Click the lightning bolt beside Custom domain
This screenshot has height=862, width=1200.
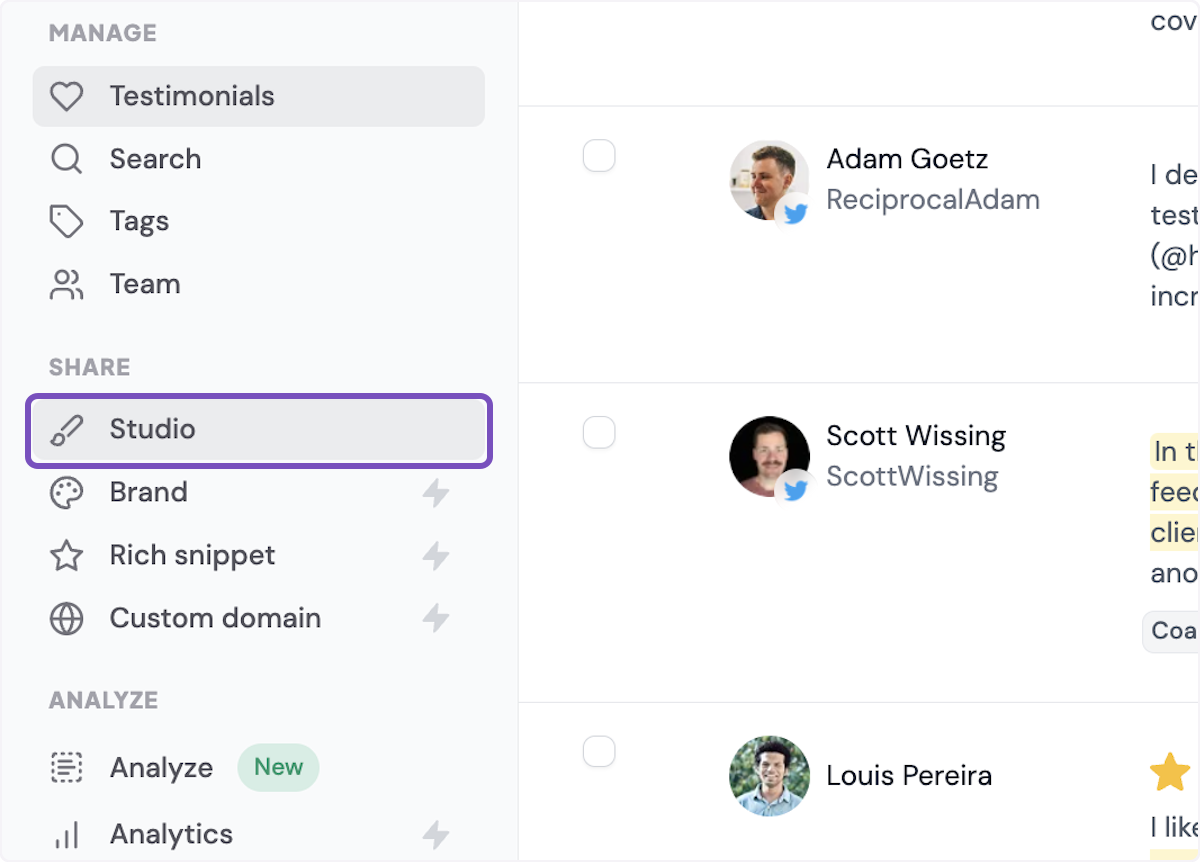point(435,619)
